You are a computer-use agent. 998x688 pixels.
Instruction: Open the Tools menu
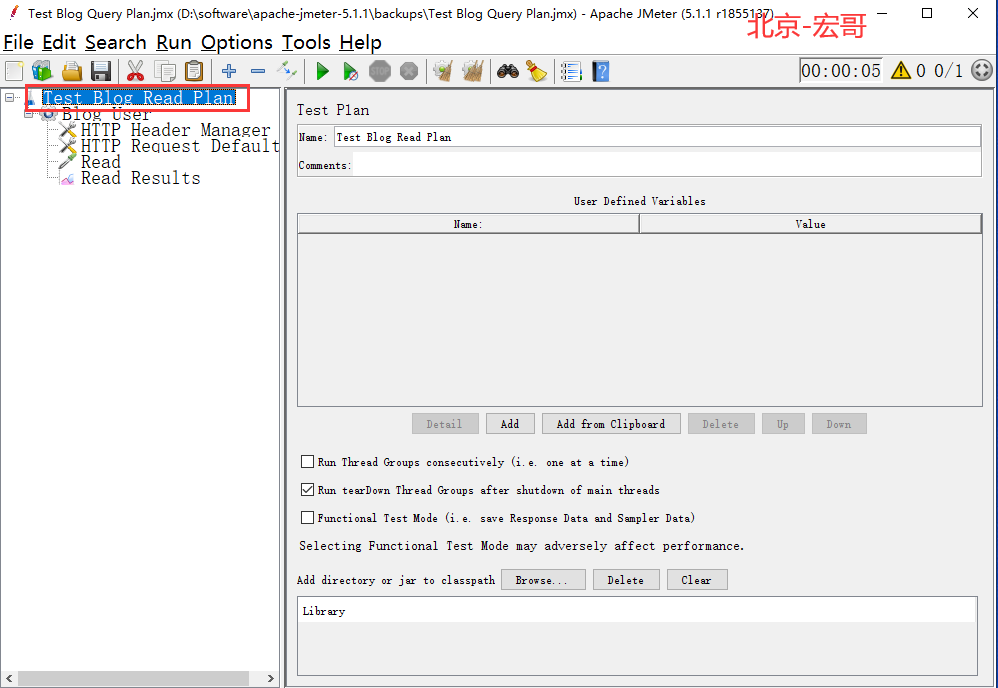[x=306, y=43]
